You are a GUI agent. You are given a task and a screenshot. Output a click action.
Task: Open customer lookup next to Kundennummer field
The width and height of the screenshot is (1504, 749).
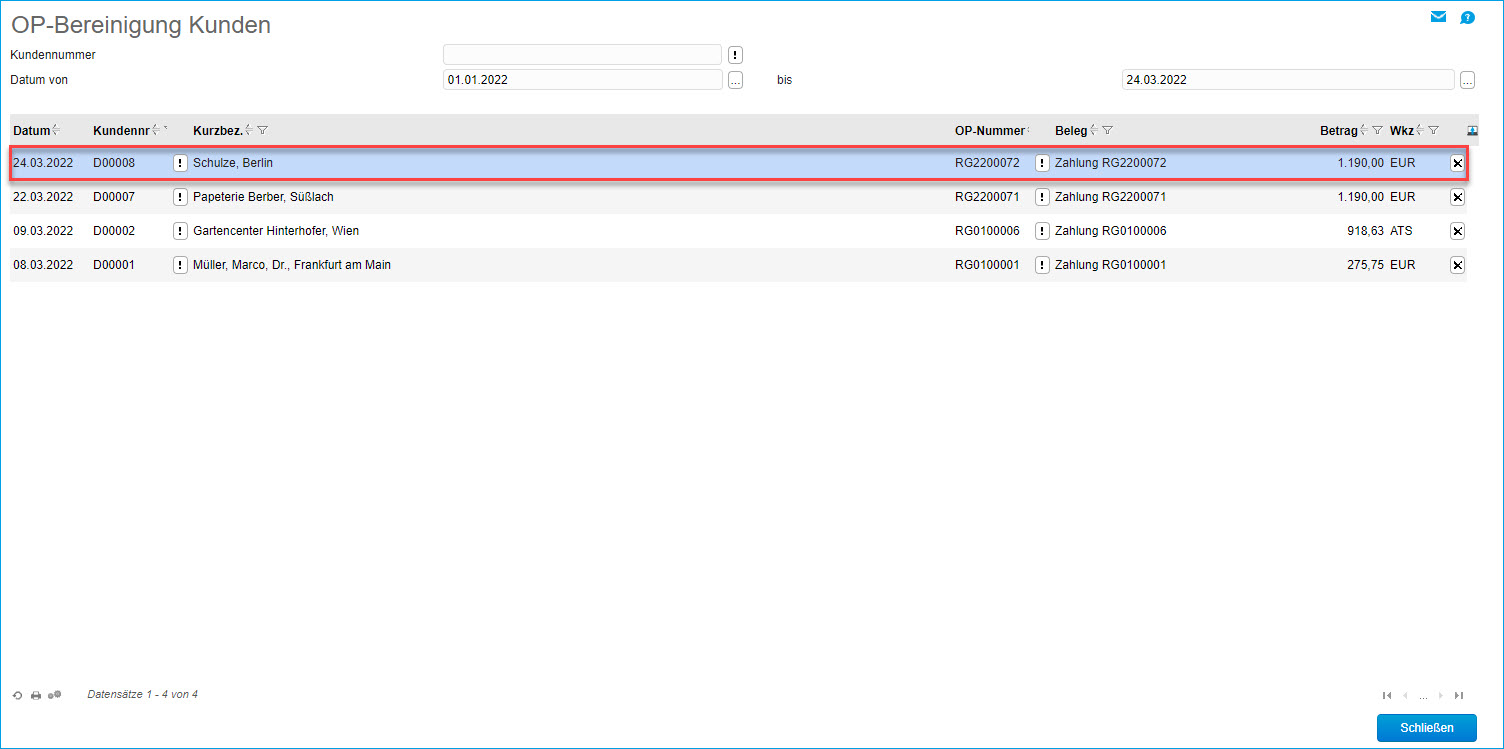tap(735, 55)
